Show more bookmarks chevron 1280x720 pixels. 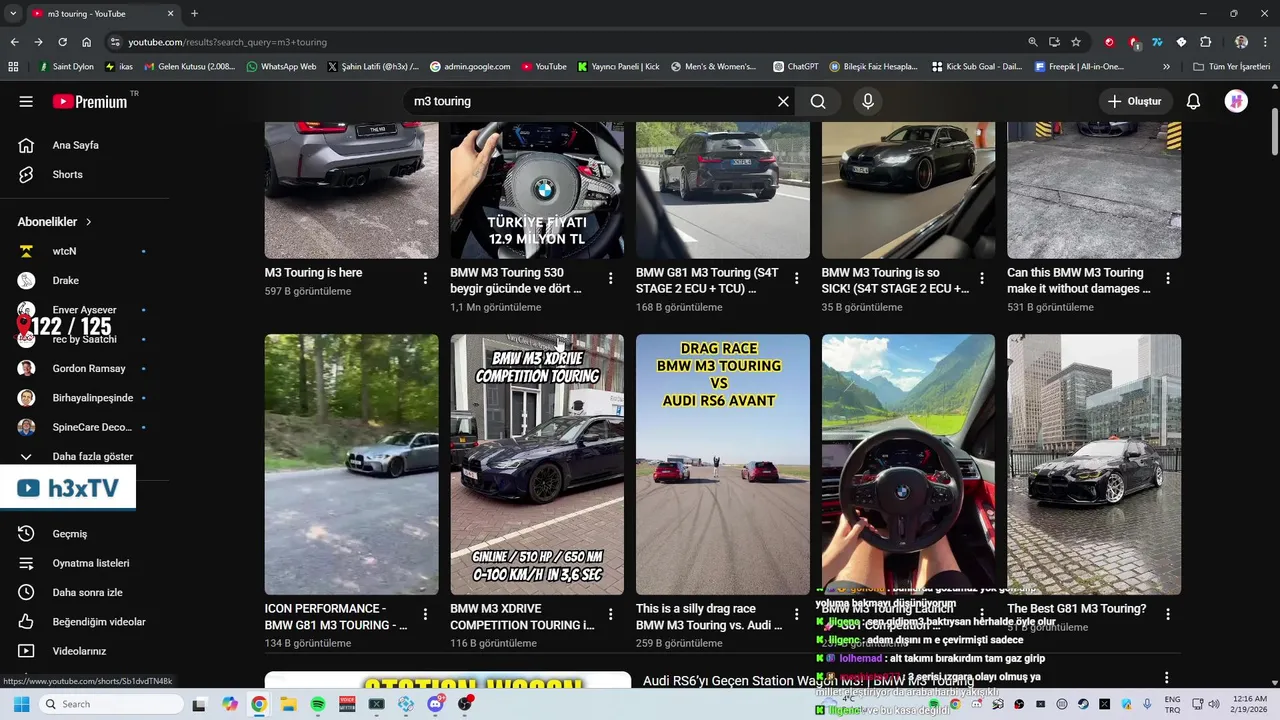tap(1166, 67)
